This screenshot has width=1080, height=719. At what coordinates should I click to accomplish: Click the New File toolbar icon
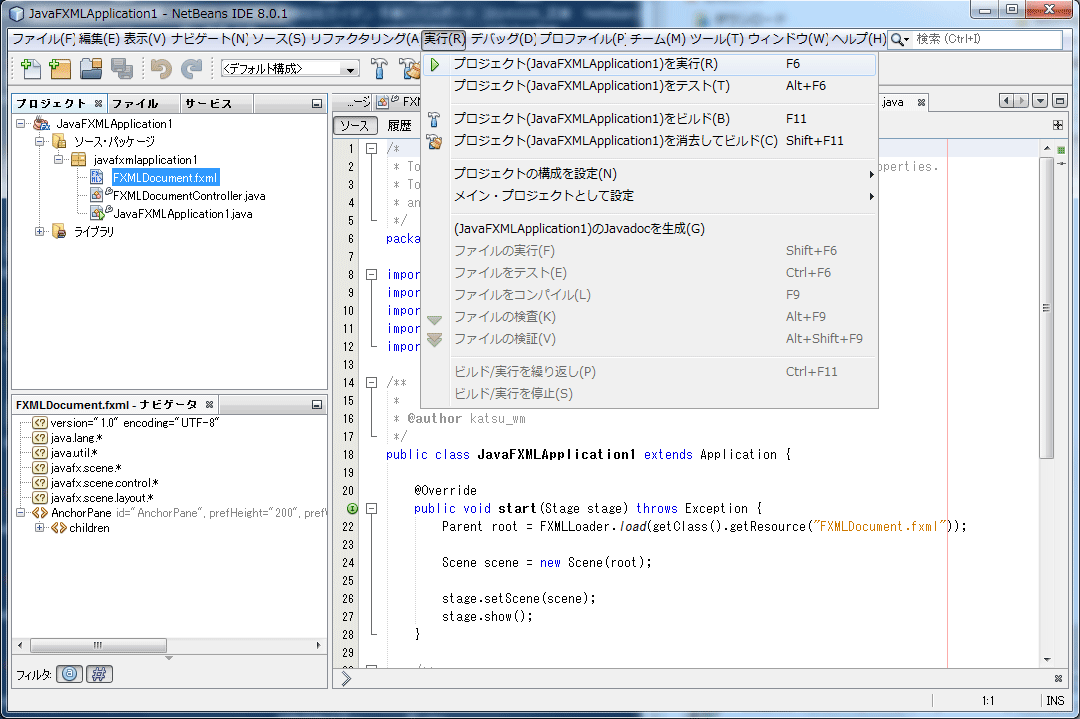[31, 68]
